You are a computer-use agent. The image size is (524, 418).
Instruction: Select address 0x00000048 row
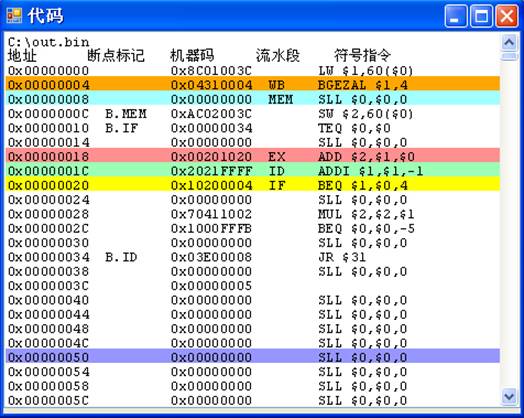(x=253, y=329)
